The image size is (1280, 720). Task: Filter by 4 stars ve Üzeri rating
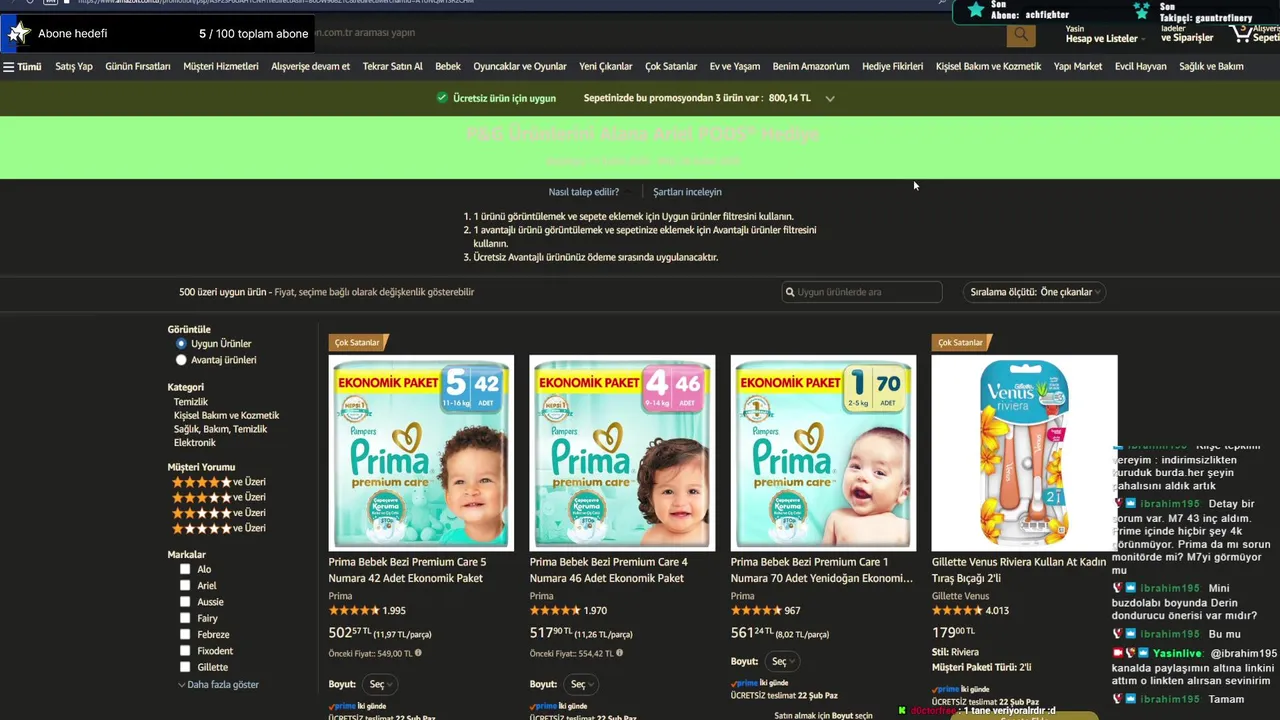219,482
